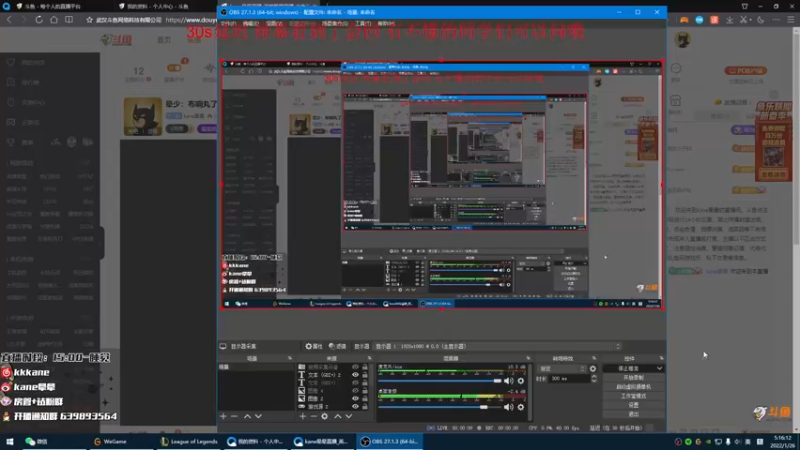Move source up in sources list
Viewport: 800px width, 450px height.
click(338, 416)
